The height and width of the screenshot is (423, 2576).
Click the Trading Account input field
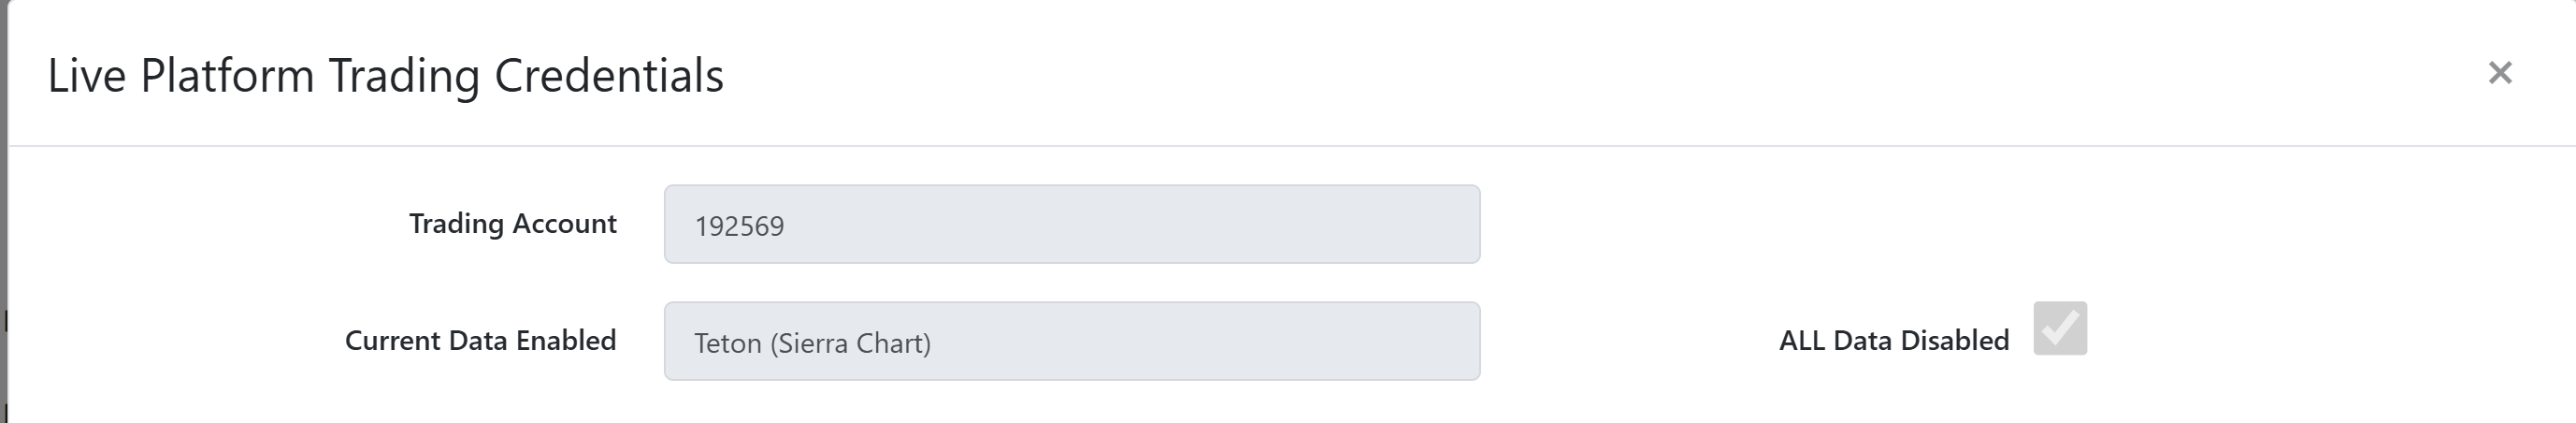1071,224
